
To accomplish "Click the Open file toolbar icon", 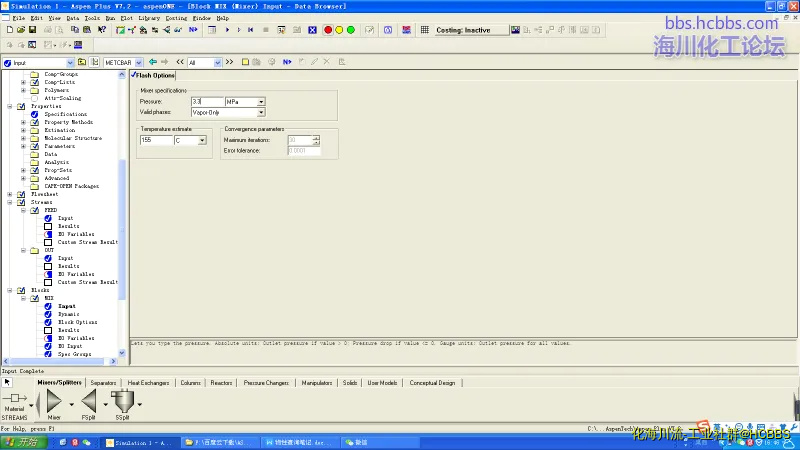I will point(21,30).
